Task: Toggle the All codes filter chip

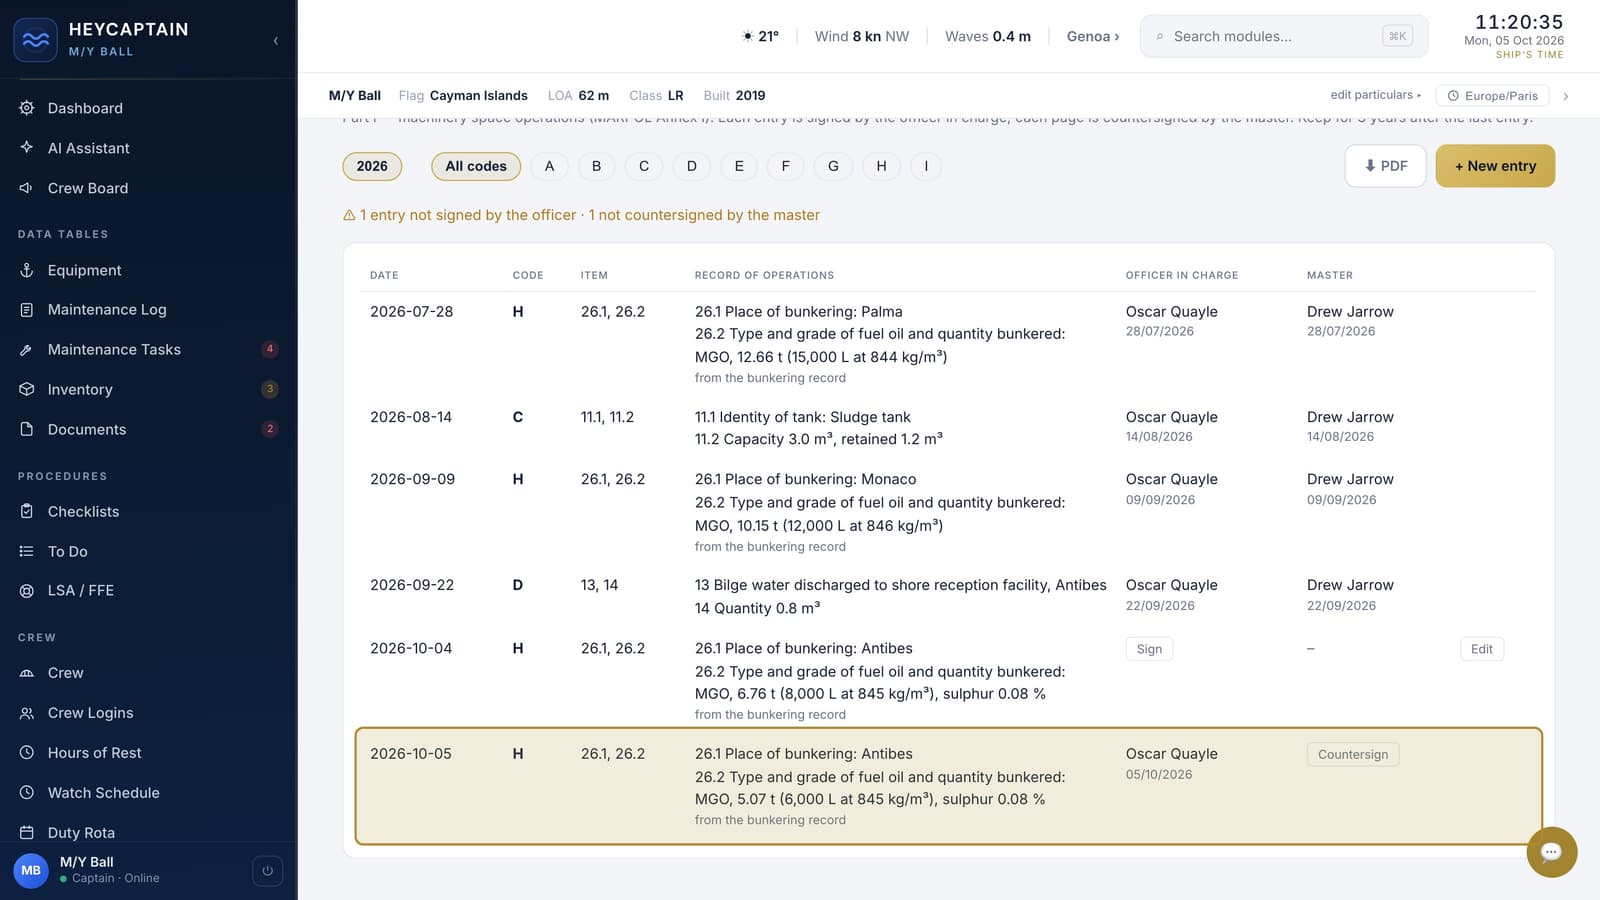Action: 476,166
